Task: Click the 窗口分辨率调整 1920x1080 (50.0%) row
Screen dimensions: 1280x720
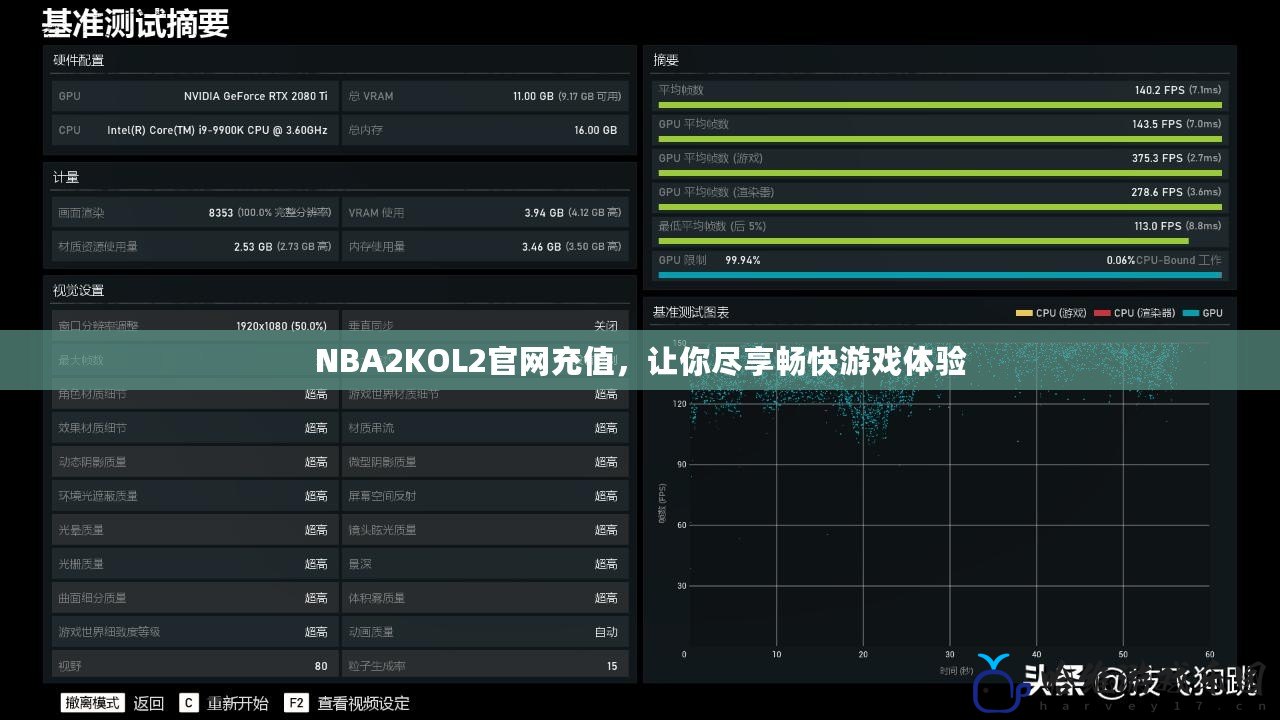Action: click(194, 325)
